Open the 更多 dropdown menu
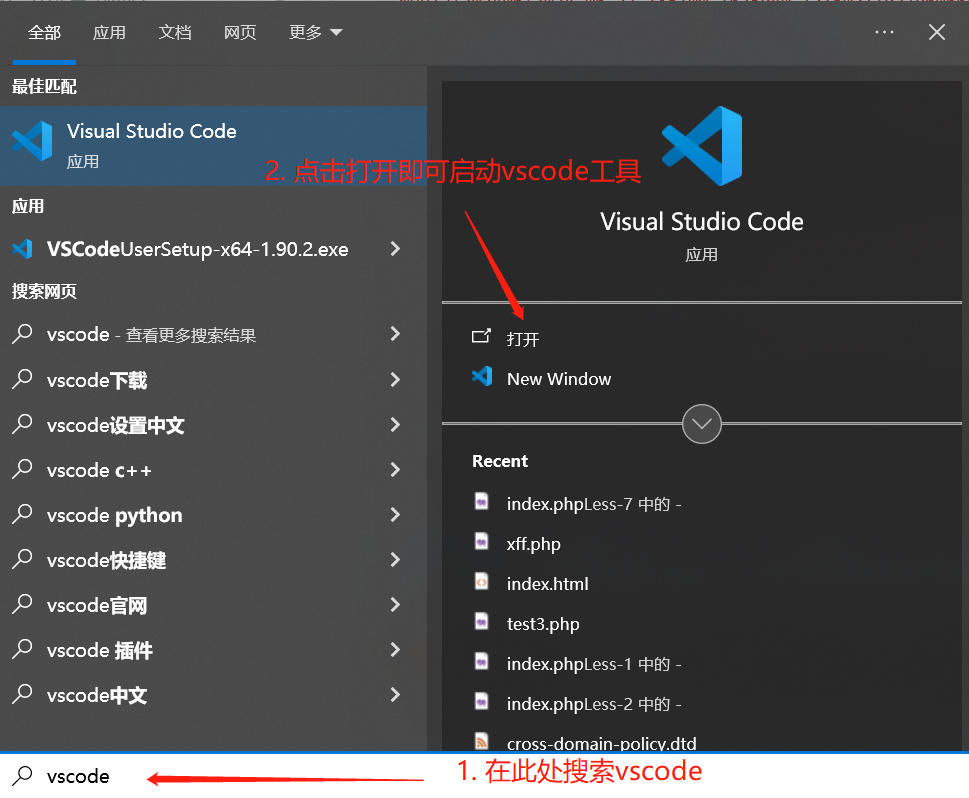This screenshot has height=798, width=969. (315, 32)
